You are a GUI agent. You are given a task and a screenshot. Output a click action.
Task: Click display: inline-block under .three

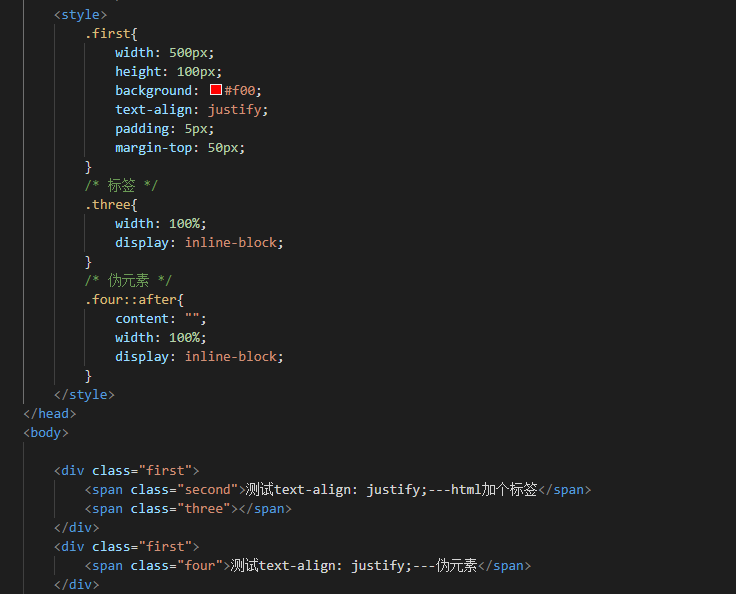click(x=199, y=242)
